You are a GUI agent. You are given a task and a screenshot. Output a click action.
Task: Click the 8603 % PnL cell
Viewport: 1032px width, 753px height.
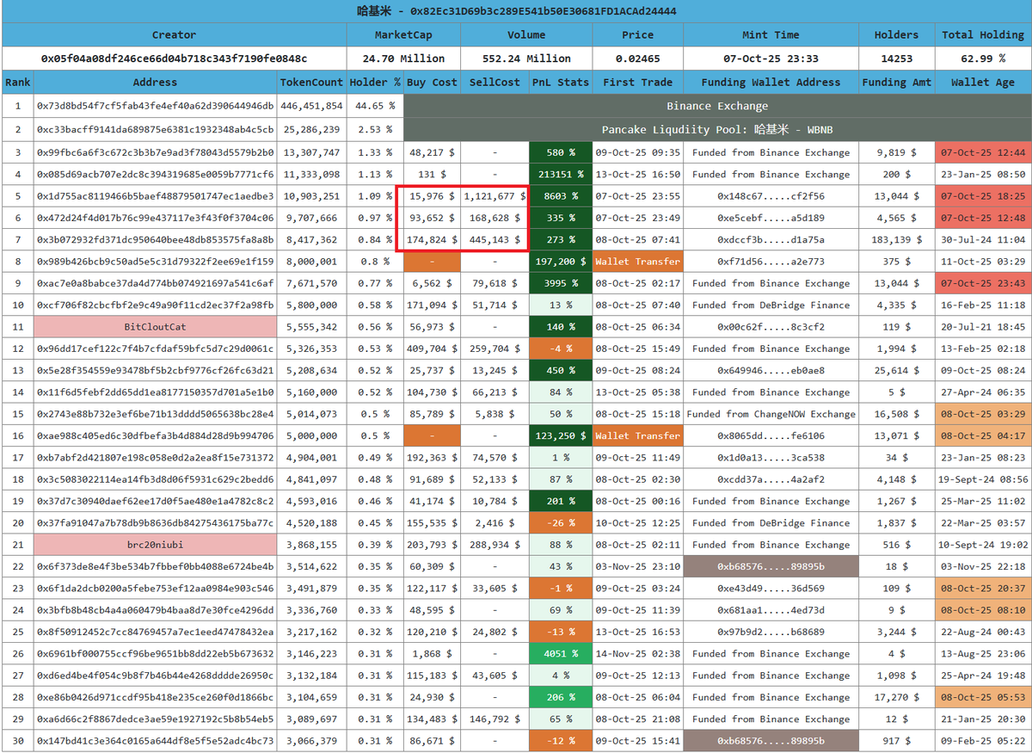coord(559,196)
